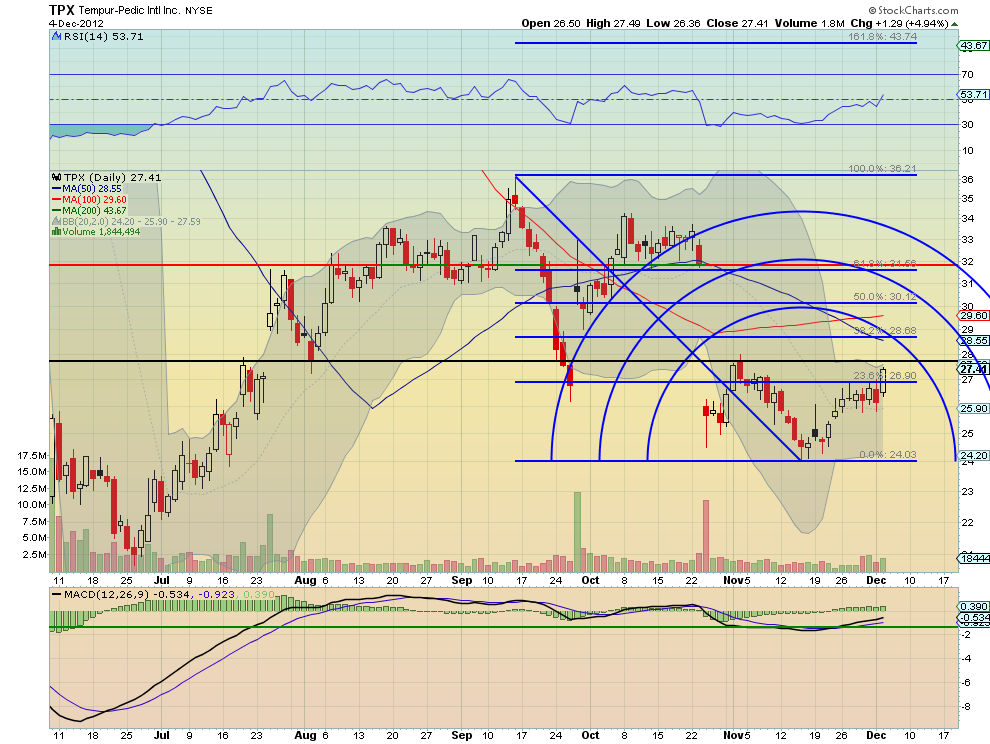Click the RSI(14) 53.71 panel label
Viewport: 990px width, 744px height.
[x=104, y=37]
